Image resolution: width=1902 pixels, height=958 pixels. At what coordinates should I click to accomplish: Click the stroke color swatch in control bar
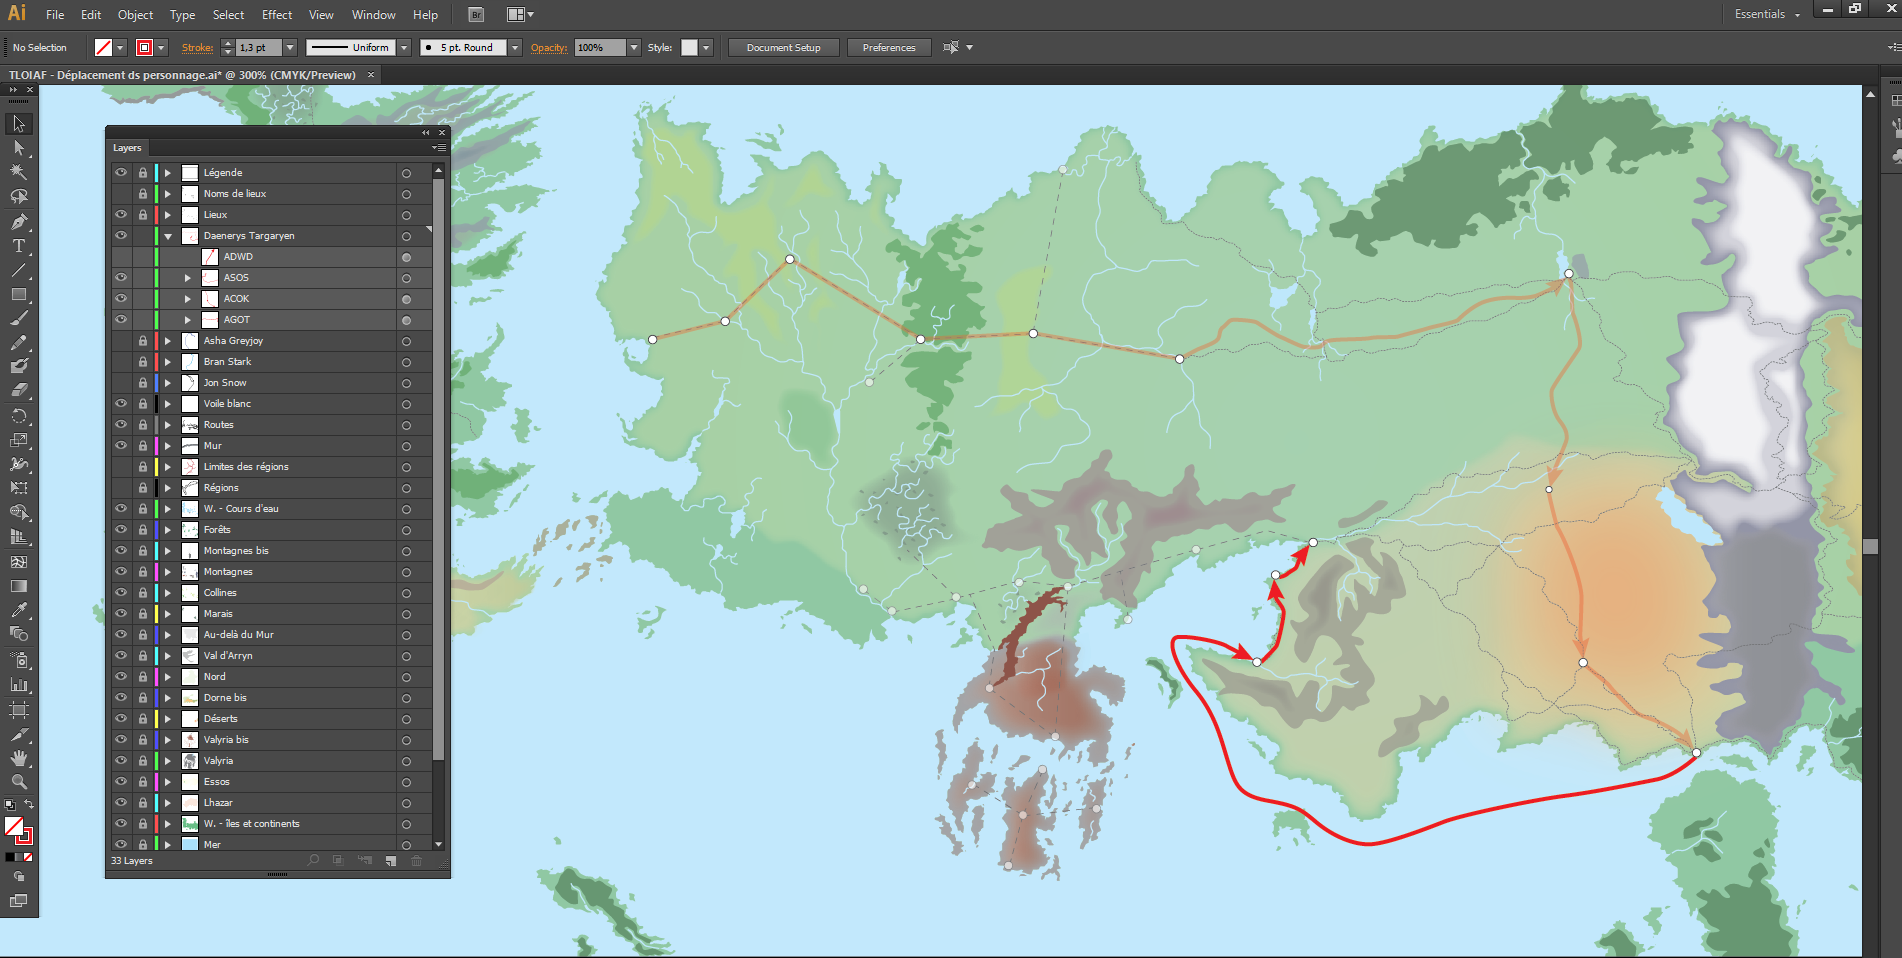click(x=144, y=47)
